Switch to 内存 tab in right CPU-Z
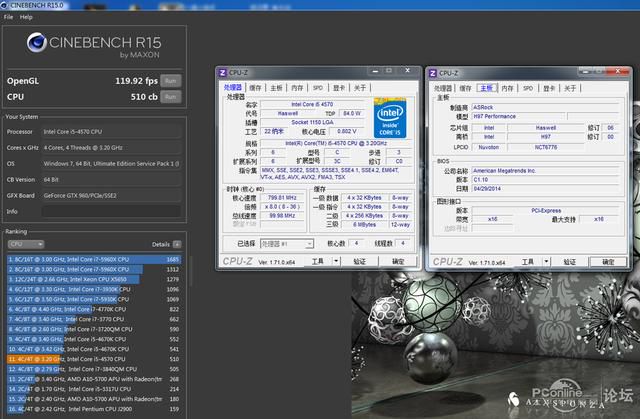The height and width of the screenshot is (419, 640). [x=507, y=88]
